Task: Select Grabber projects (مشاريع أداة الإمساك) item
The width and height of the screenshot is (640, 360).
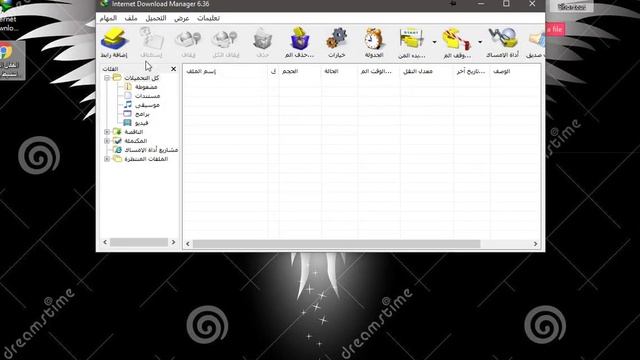Action: tap(151, 150)
